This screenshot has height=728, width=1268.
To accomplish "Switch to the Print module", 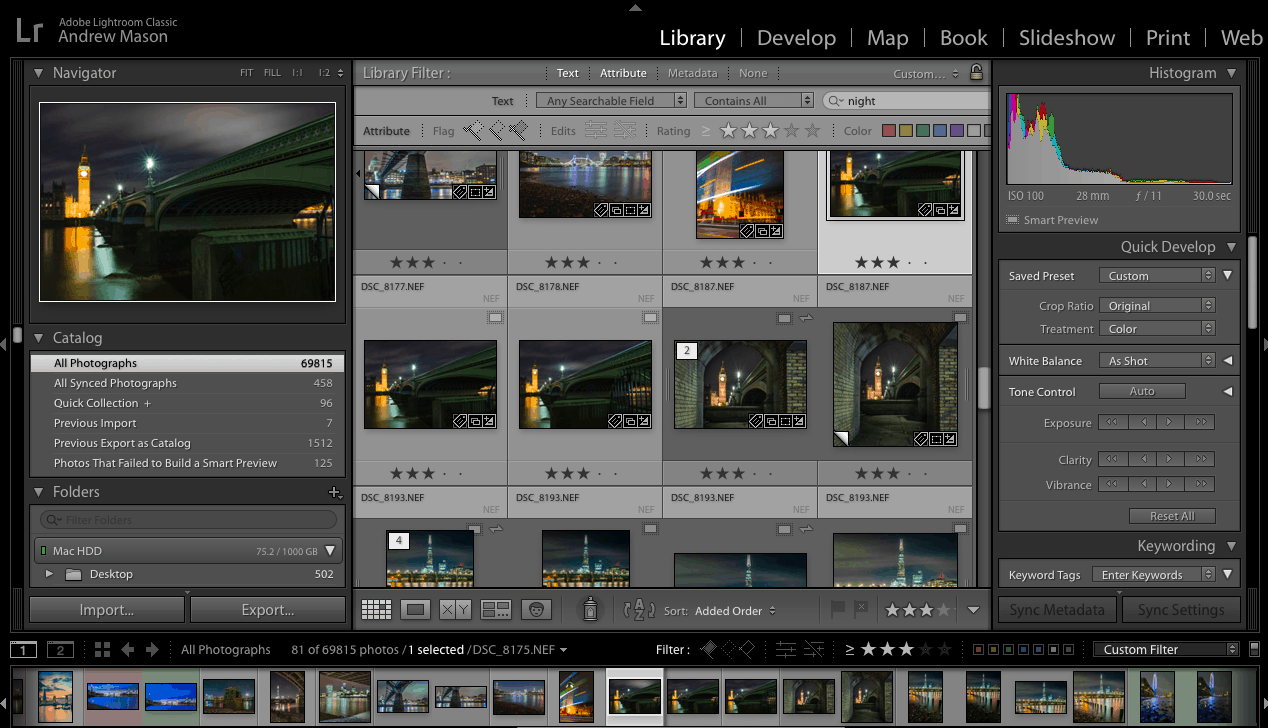I will [x=1168, y=38].
